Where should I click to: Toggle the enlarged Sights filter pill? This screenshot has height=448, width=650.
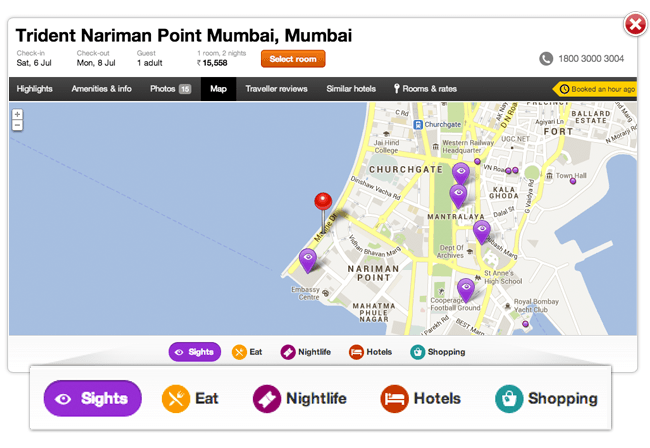click(92, 398)
